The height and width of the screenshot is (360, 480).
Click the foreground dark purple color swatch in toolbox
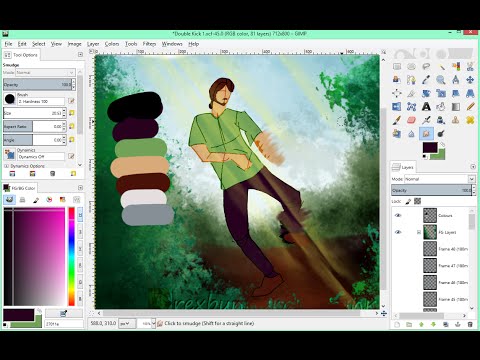click(430, 147)
